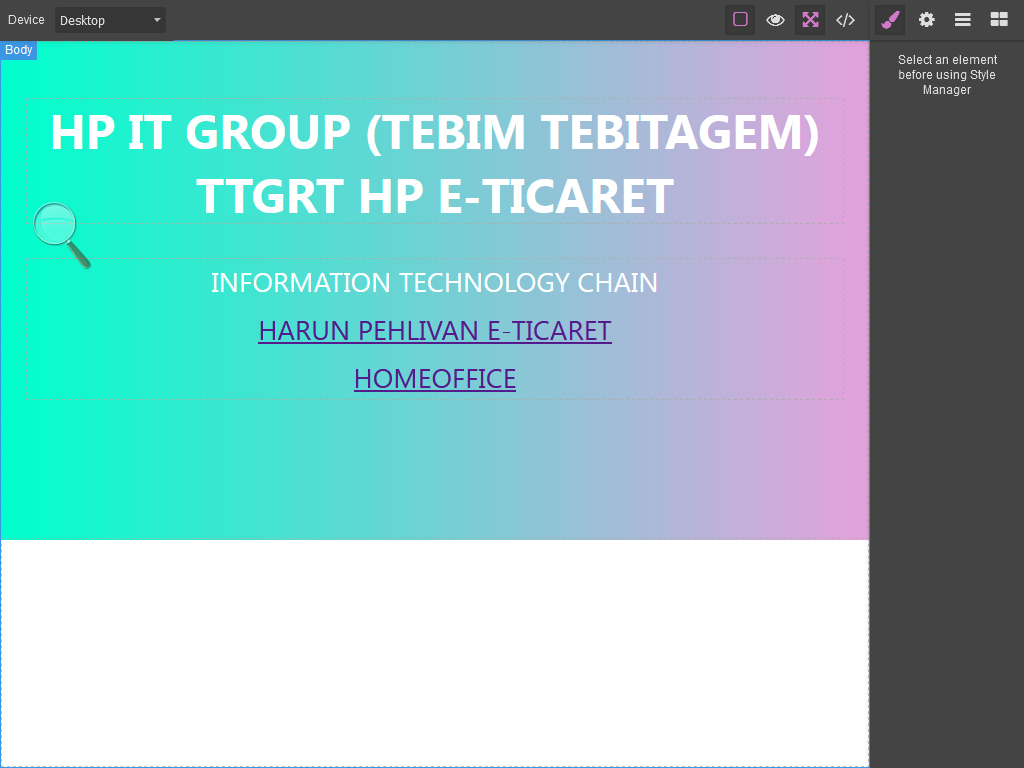Select the HP IT GROUP heading
The image size is (1024, 768).
click(434, 163)
